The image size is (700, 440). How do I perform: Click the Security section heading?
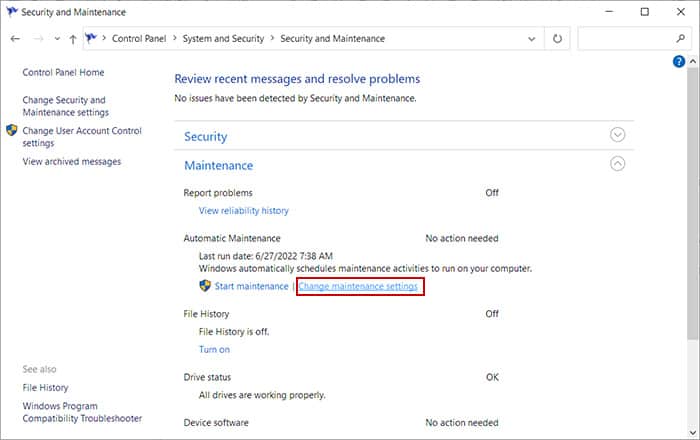[206, 137]
